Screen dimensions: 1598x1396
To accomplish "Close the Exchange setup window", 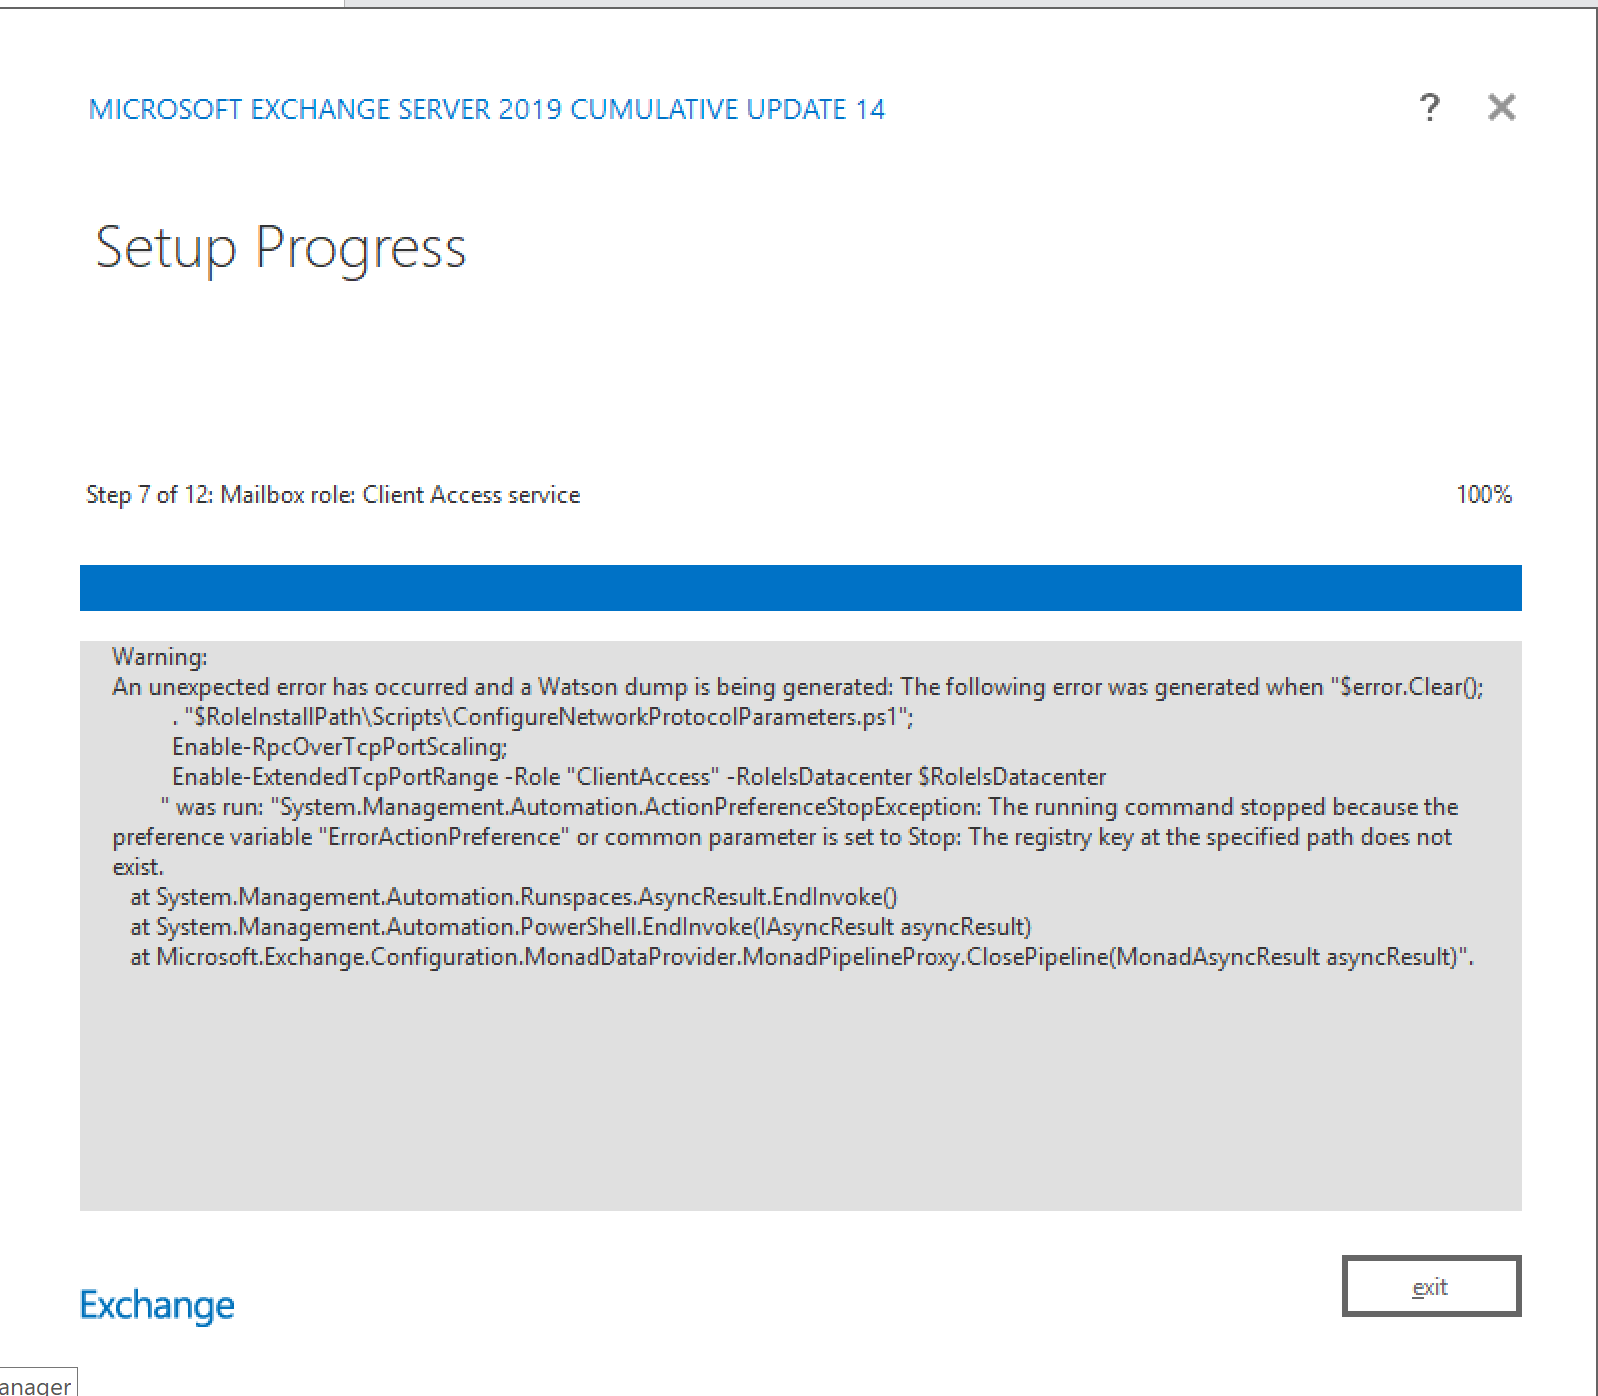I will point(1501,107).
